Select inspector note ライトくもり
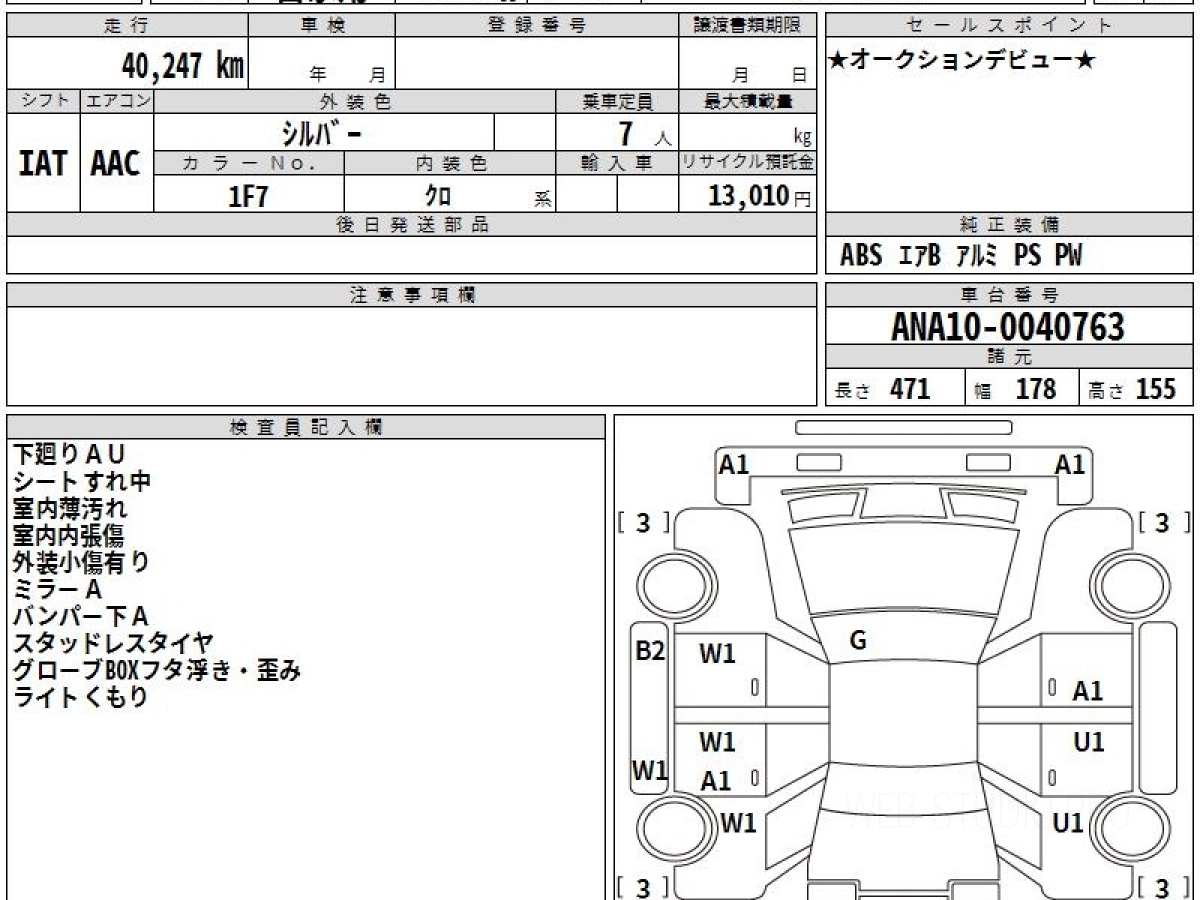 [81, 697]
